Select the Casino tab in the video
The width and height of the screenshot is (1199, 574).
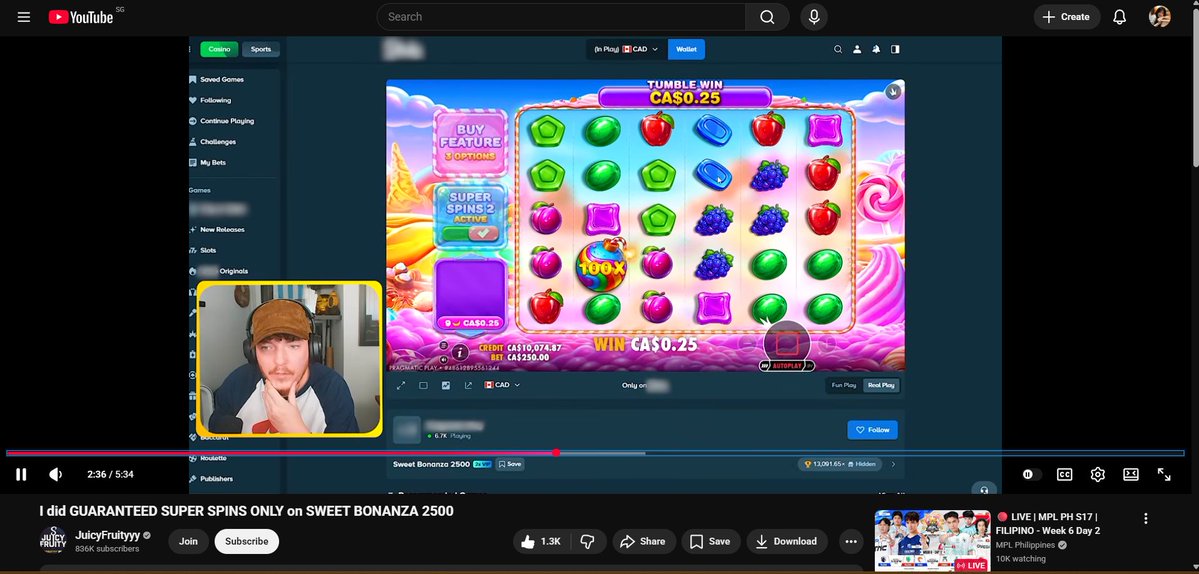click(219, 49)
